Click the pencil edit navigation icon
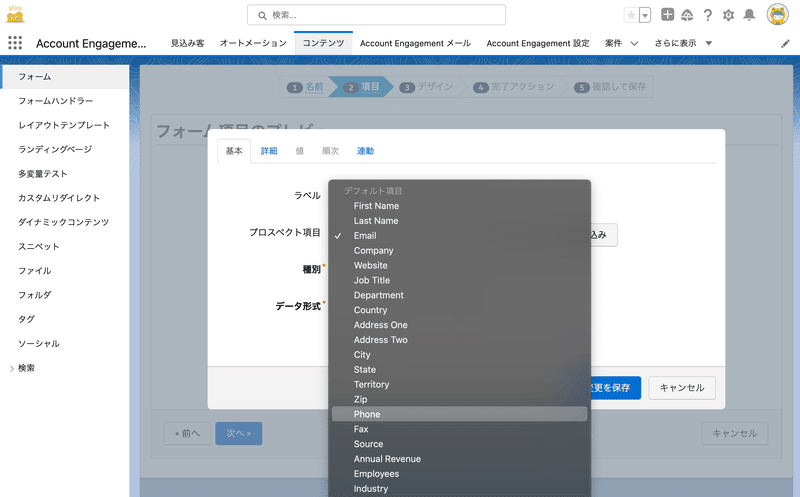 [x=785, y=44]
